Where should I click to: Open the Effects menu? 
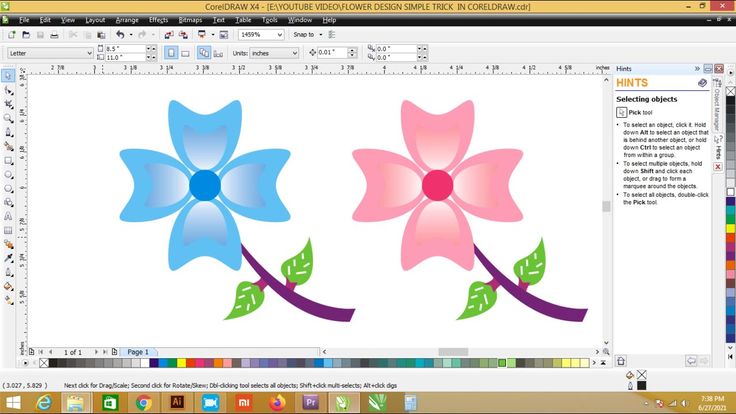(x=158, y=20)
